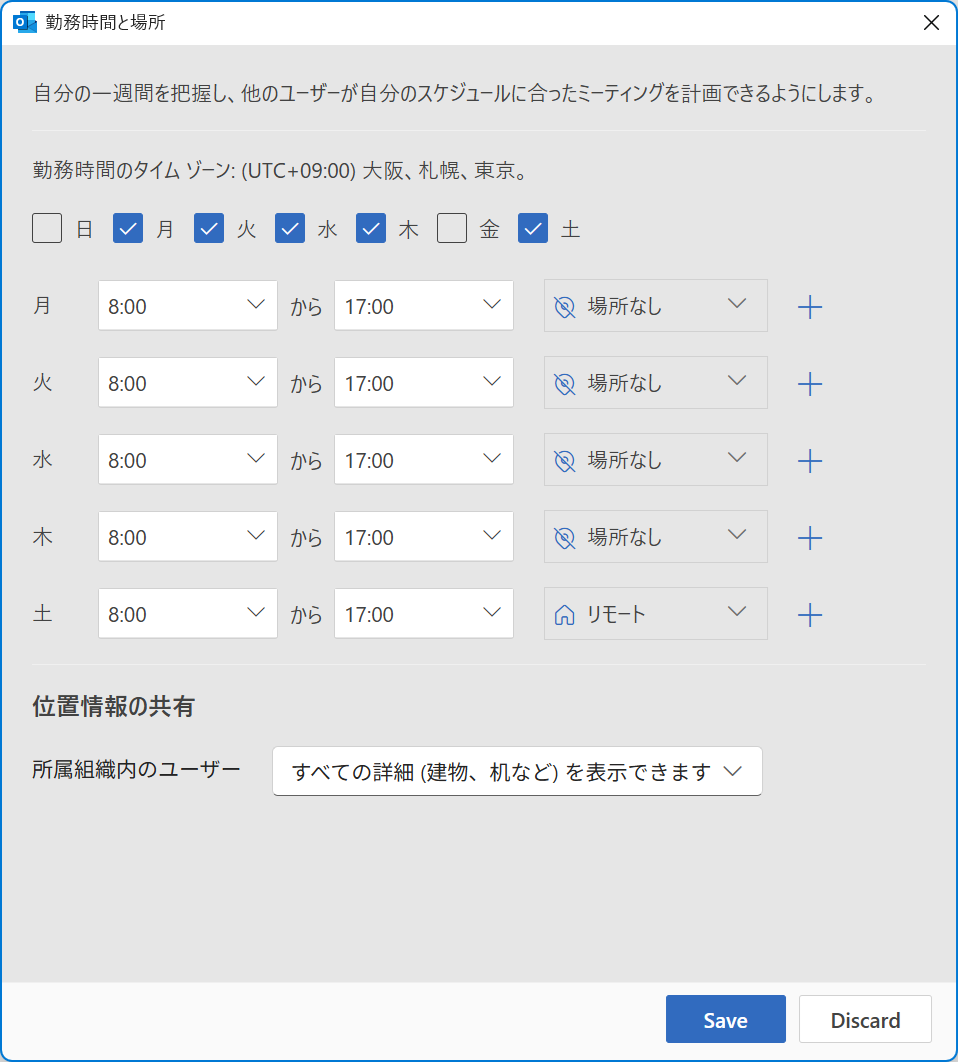958x1062 pixels.
Task: Click the plus icon on the 火 row
Action: 810,383
